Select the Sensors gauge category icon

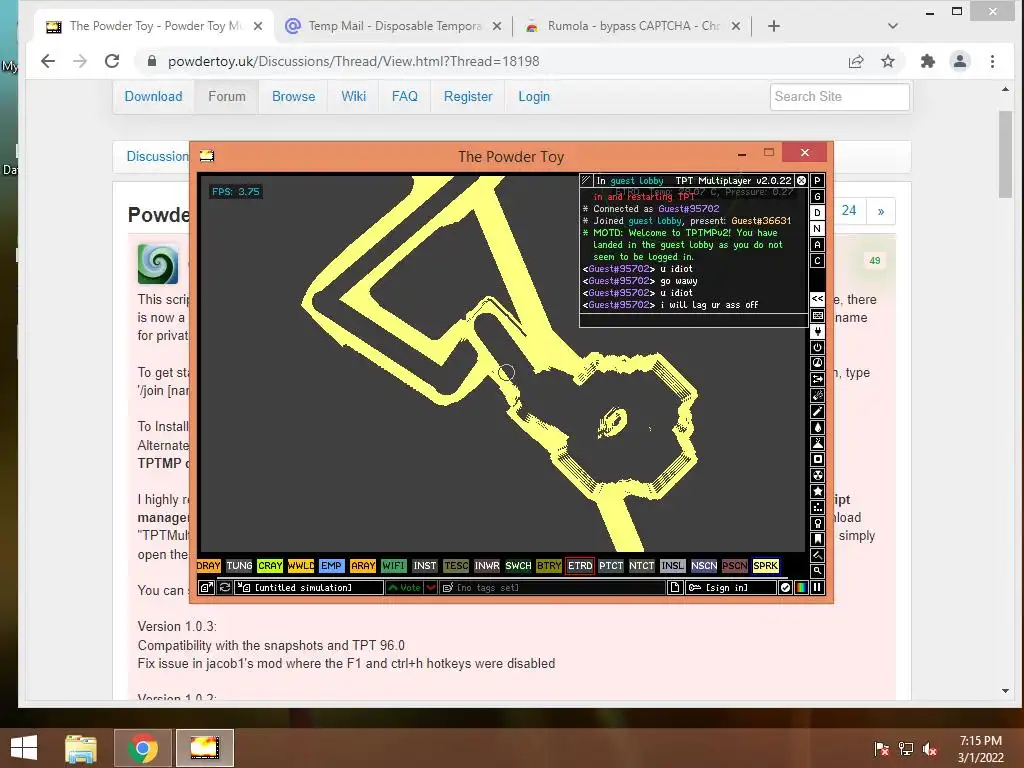point(817,363)
